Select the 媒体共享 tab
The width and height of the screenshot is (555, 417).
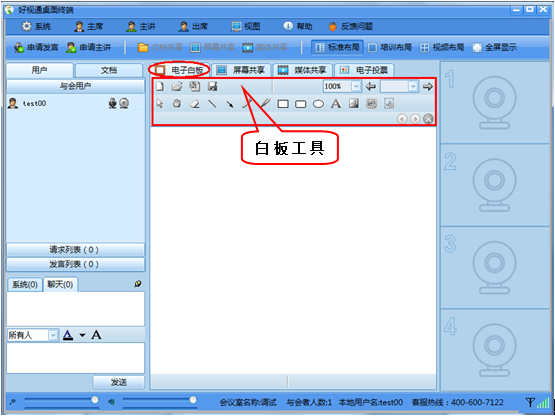coord(303,70)
